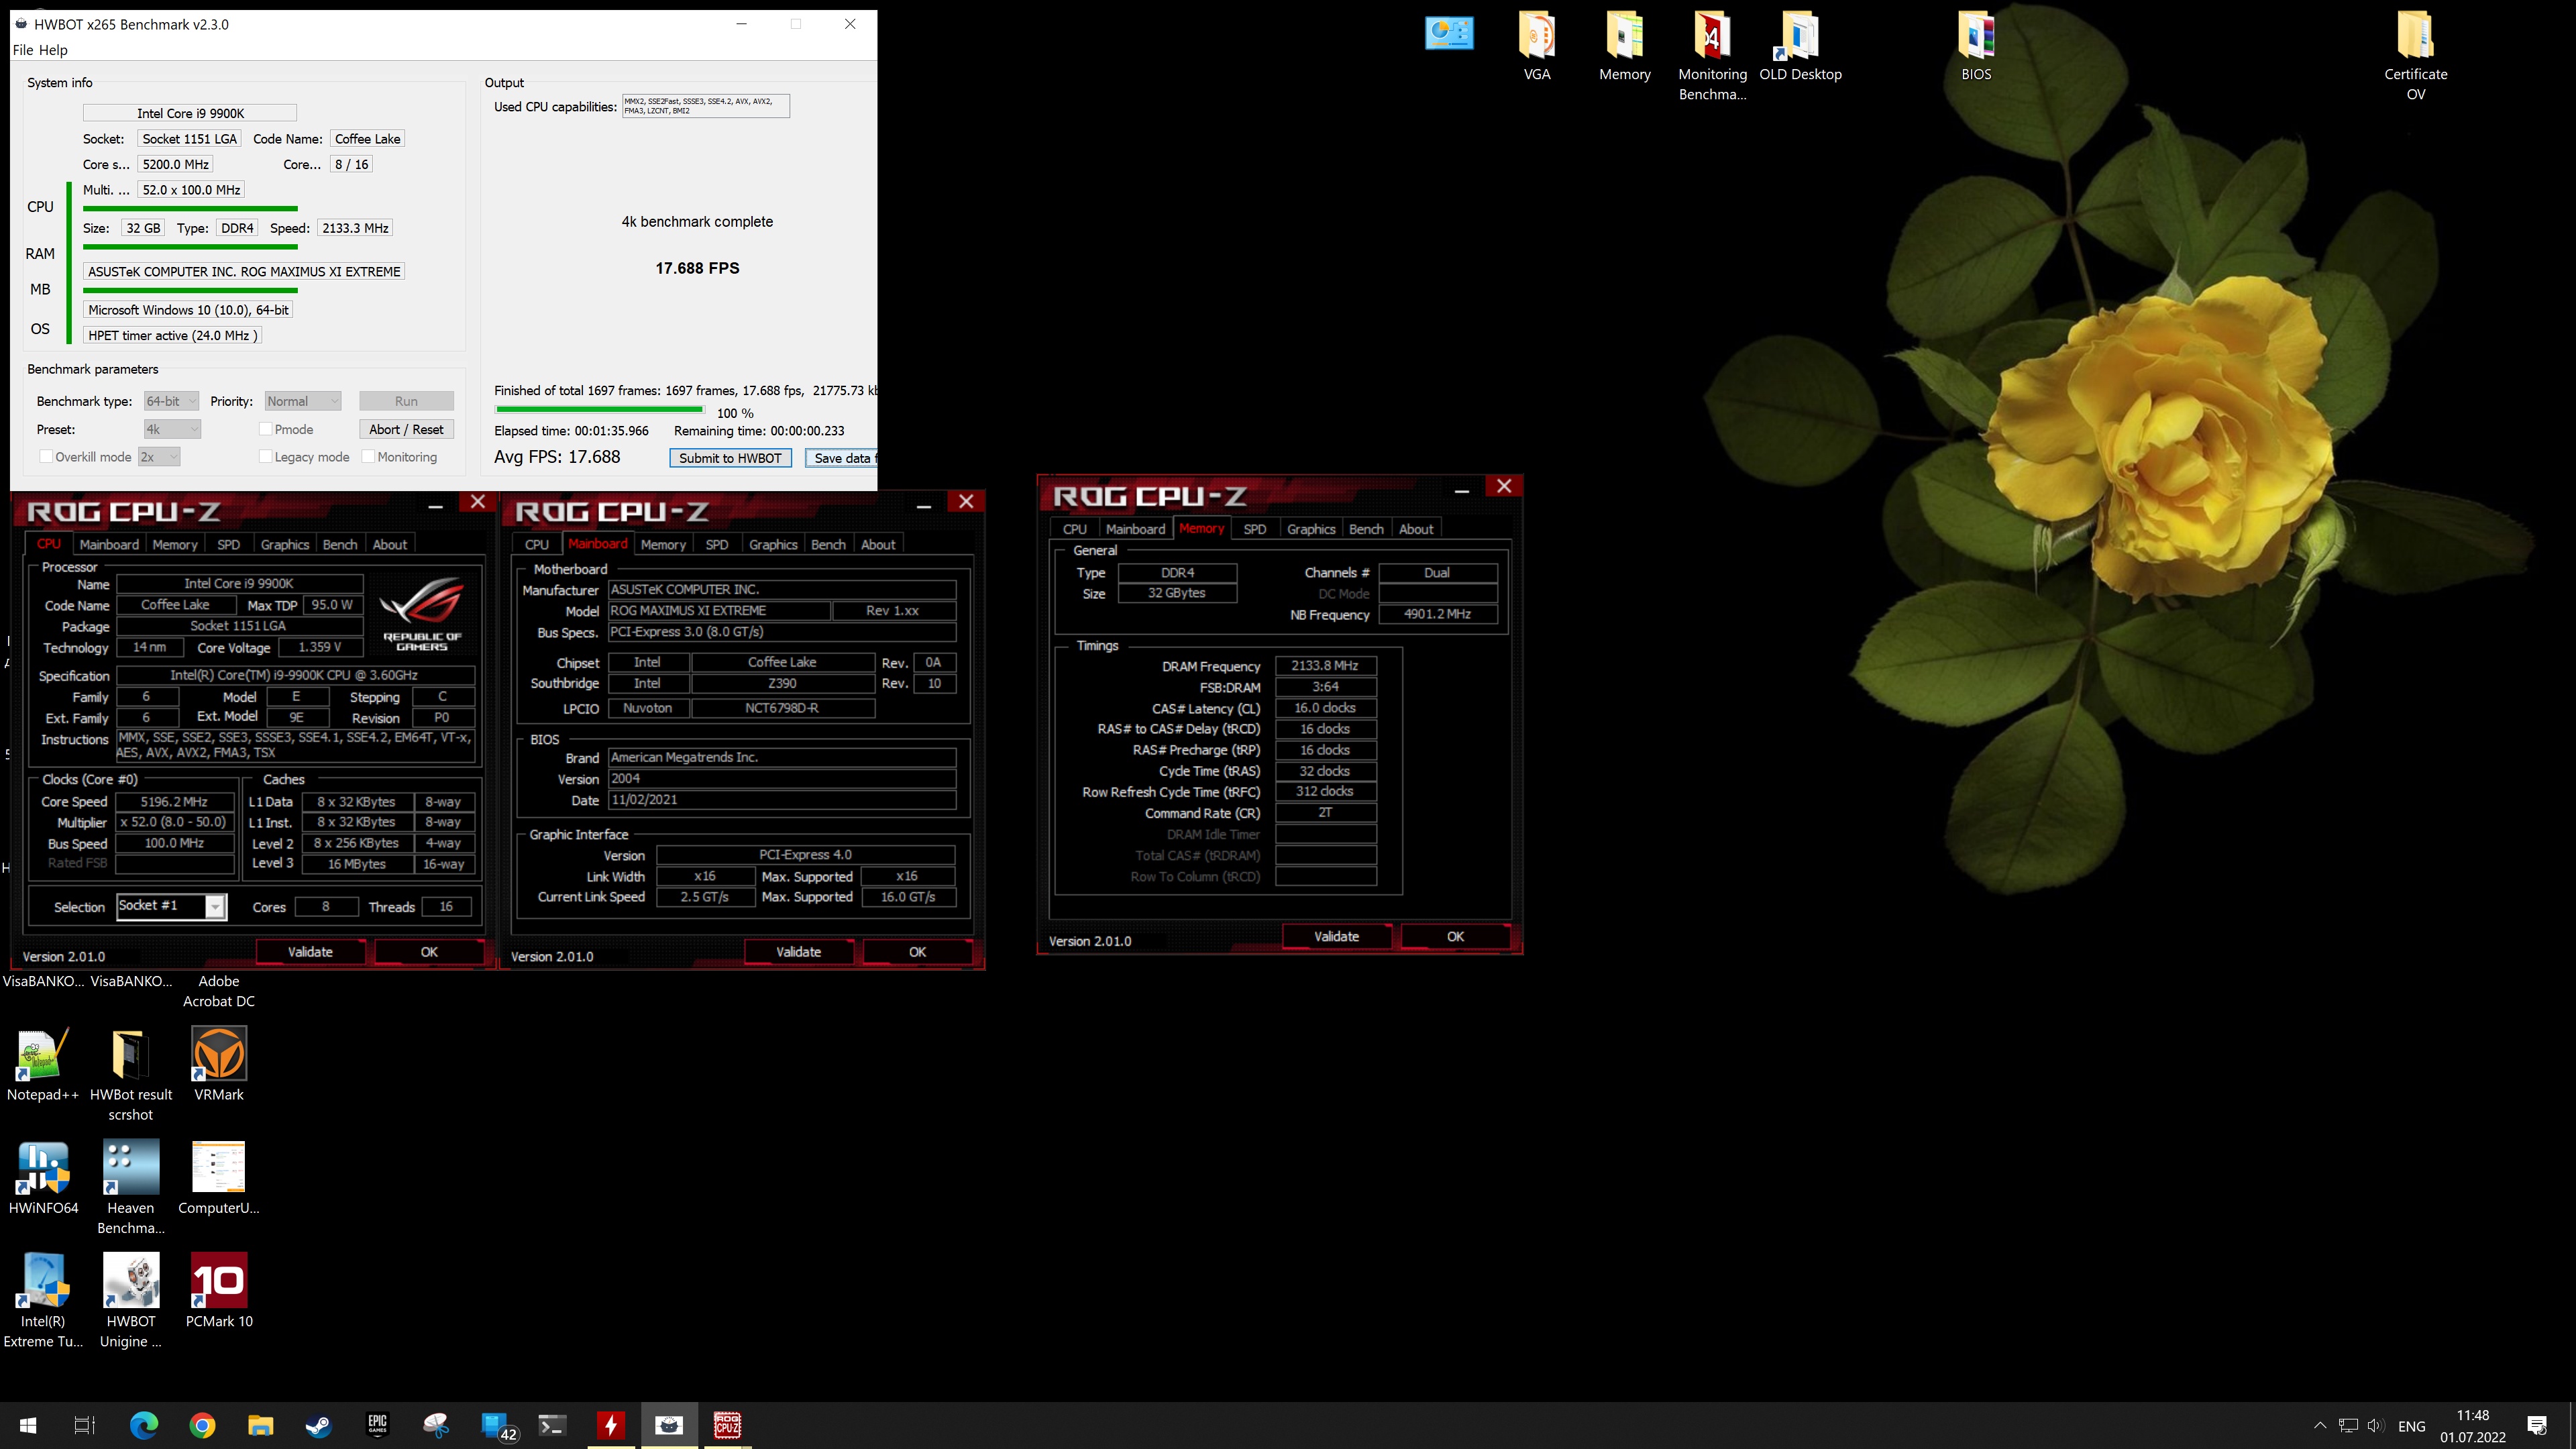2576x1449 pixels.
Task: Click Submit to HWBOT button
Action: click(730, 458)
